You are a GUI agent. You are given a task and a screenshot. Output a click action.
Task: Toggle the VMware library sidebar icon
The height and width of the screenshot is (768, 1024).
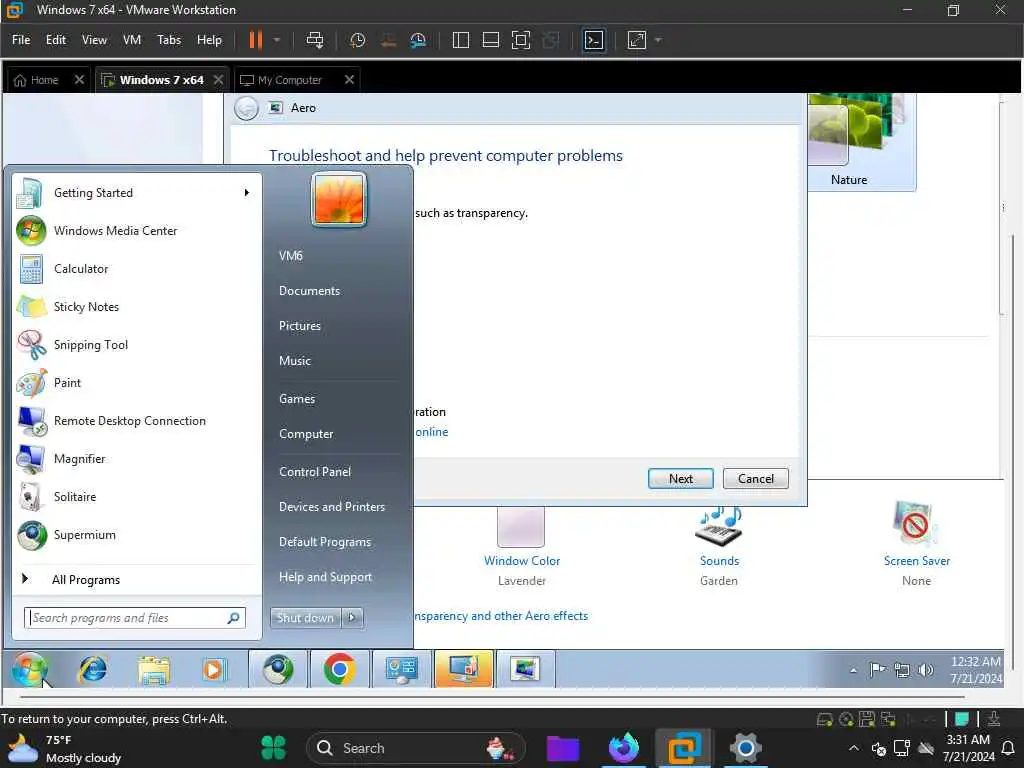pyautogui.click(x=460, y=40)
